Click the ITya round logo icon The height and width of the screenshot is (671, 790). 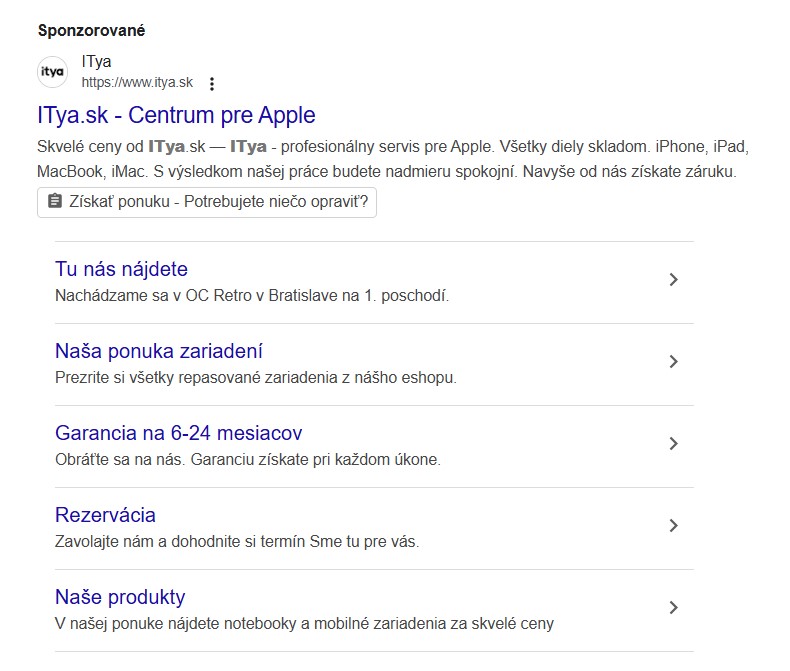(52, 72)
